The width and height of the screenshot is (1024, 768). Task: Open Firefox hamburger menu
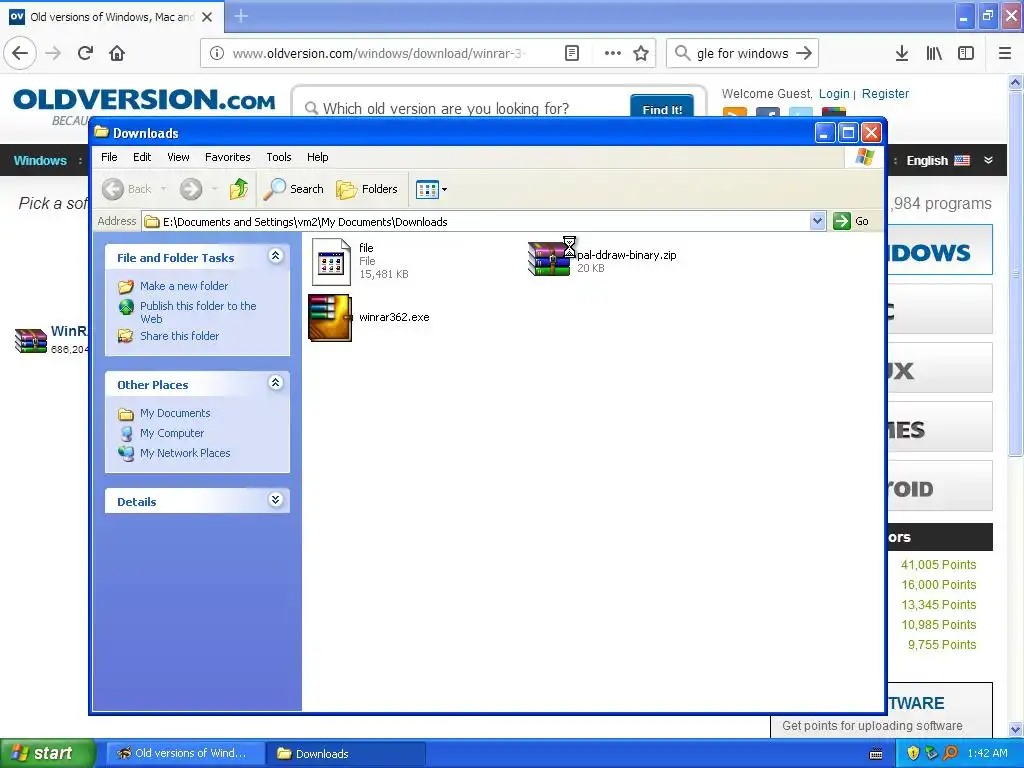[x=1005, y=53]
